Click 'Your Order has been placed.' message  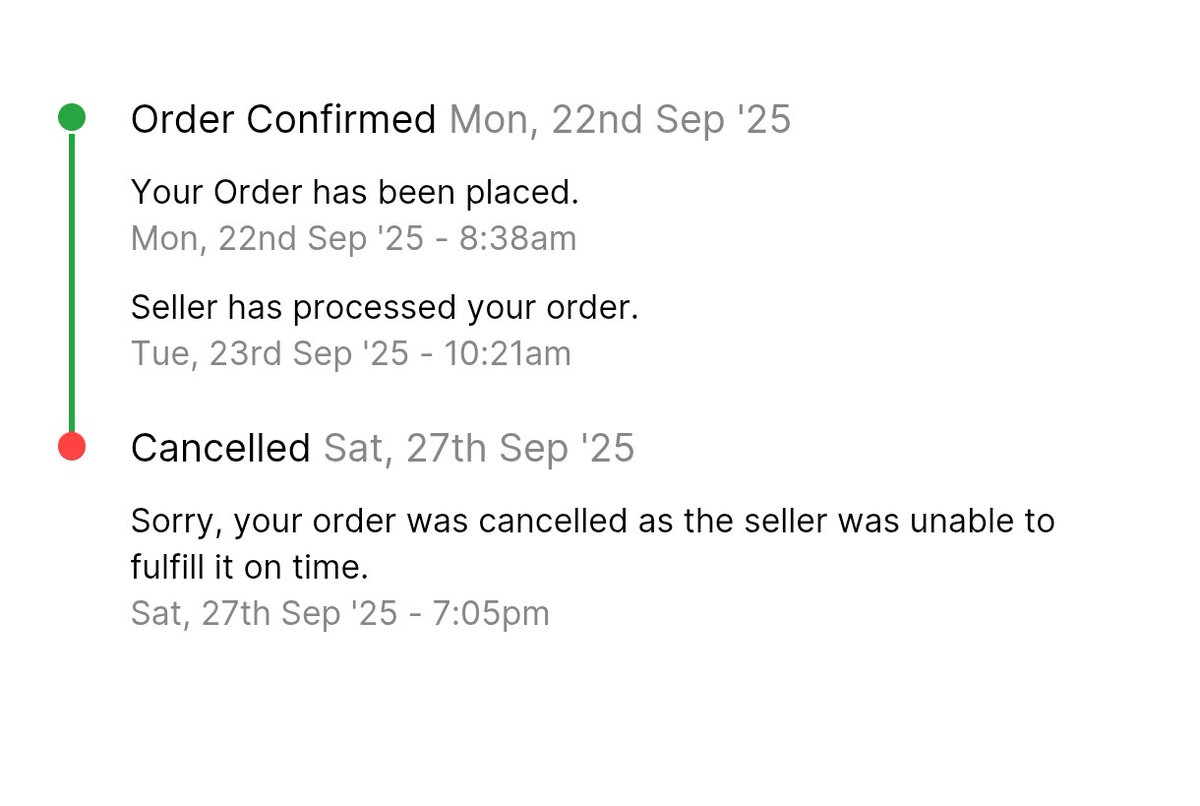355,192
